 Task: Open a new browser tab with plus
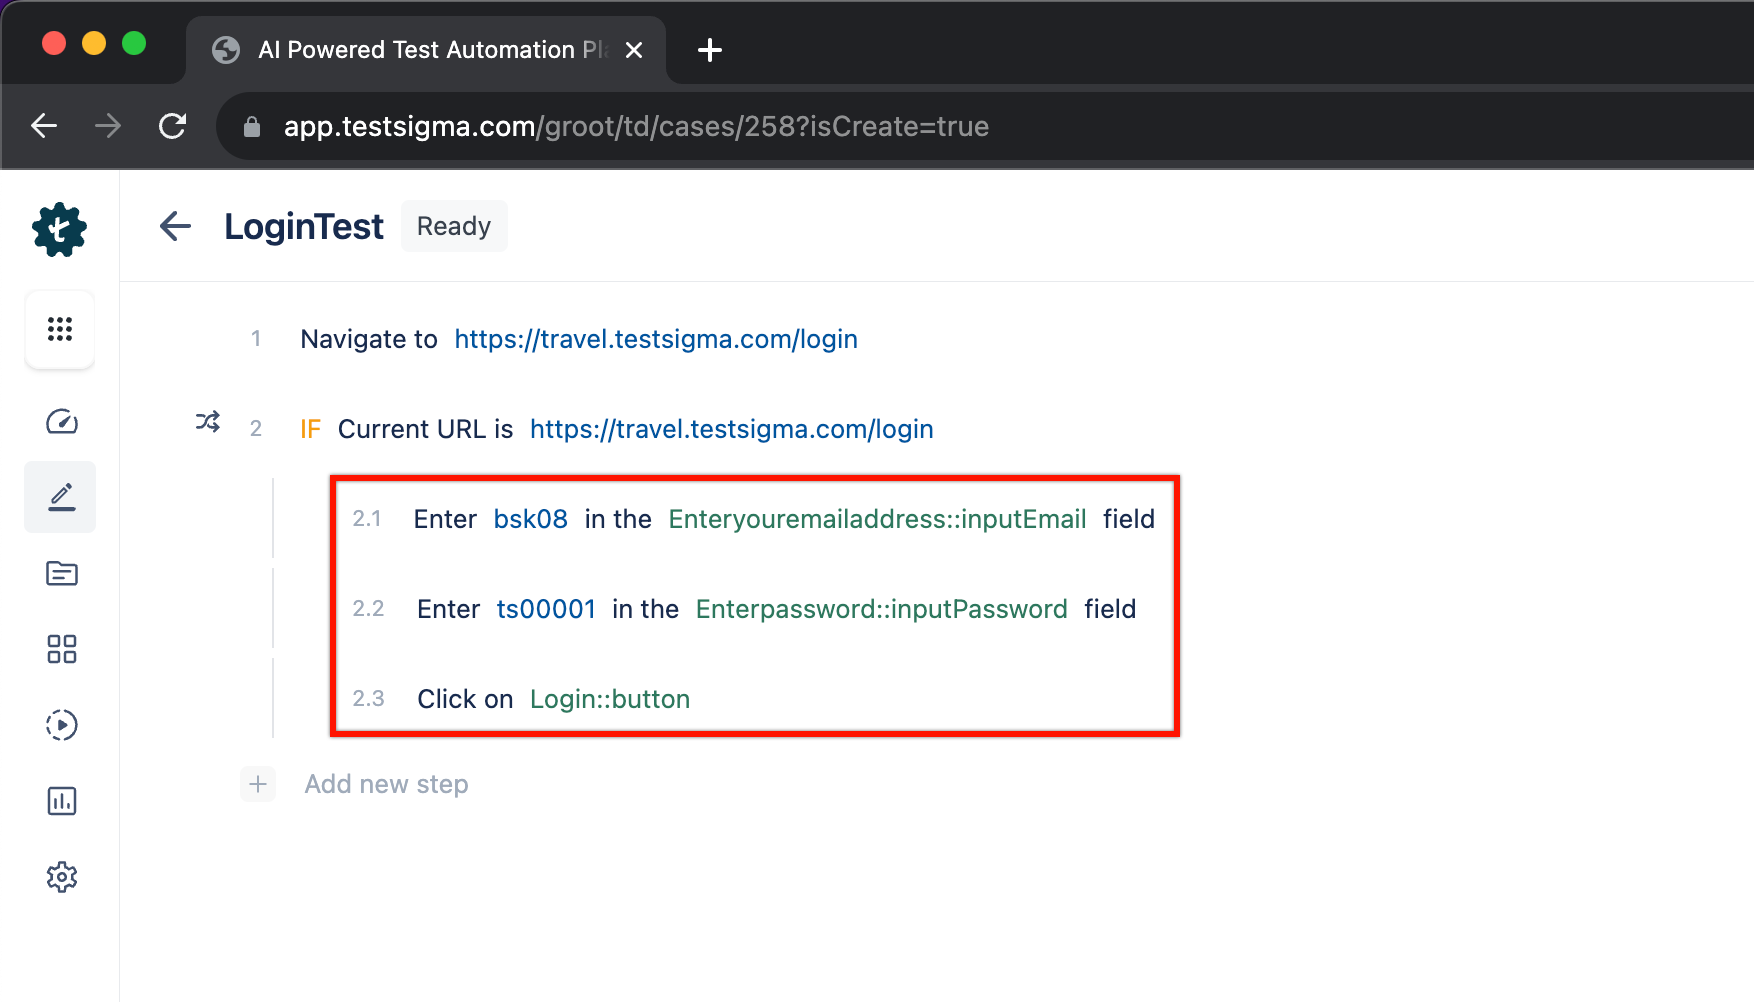(710, 50)
